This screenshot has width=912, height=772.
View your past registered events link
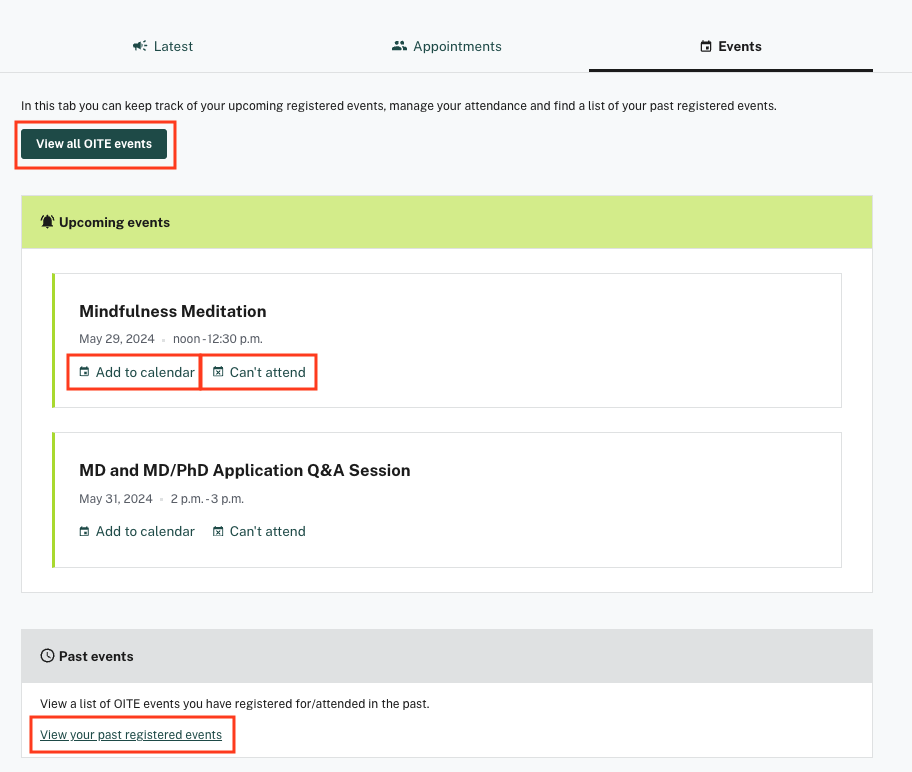click(131, 735)
